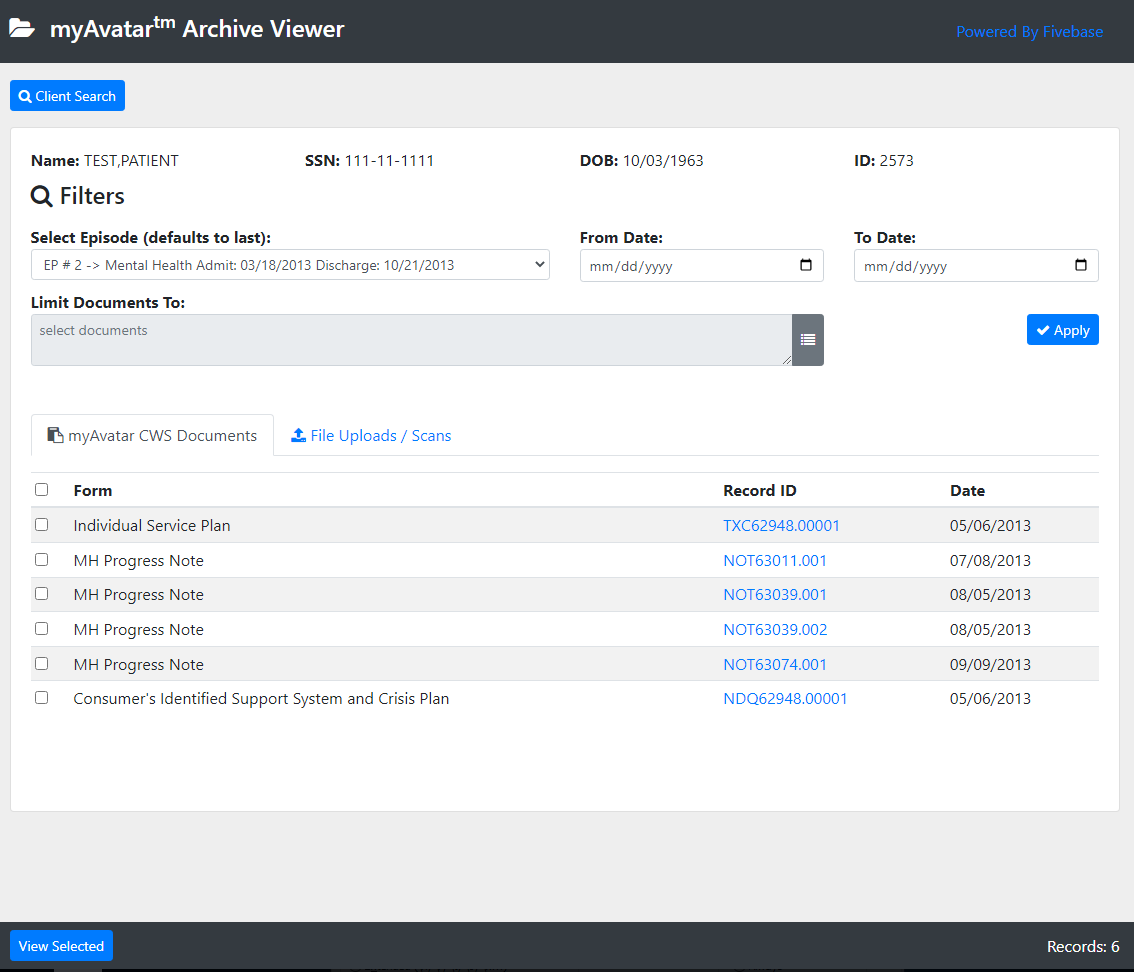Select checkbox for MH Progress Note NOT63011.001
The height and width of the screenshot is (972, 1134).
41,559
